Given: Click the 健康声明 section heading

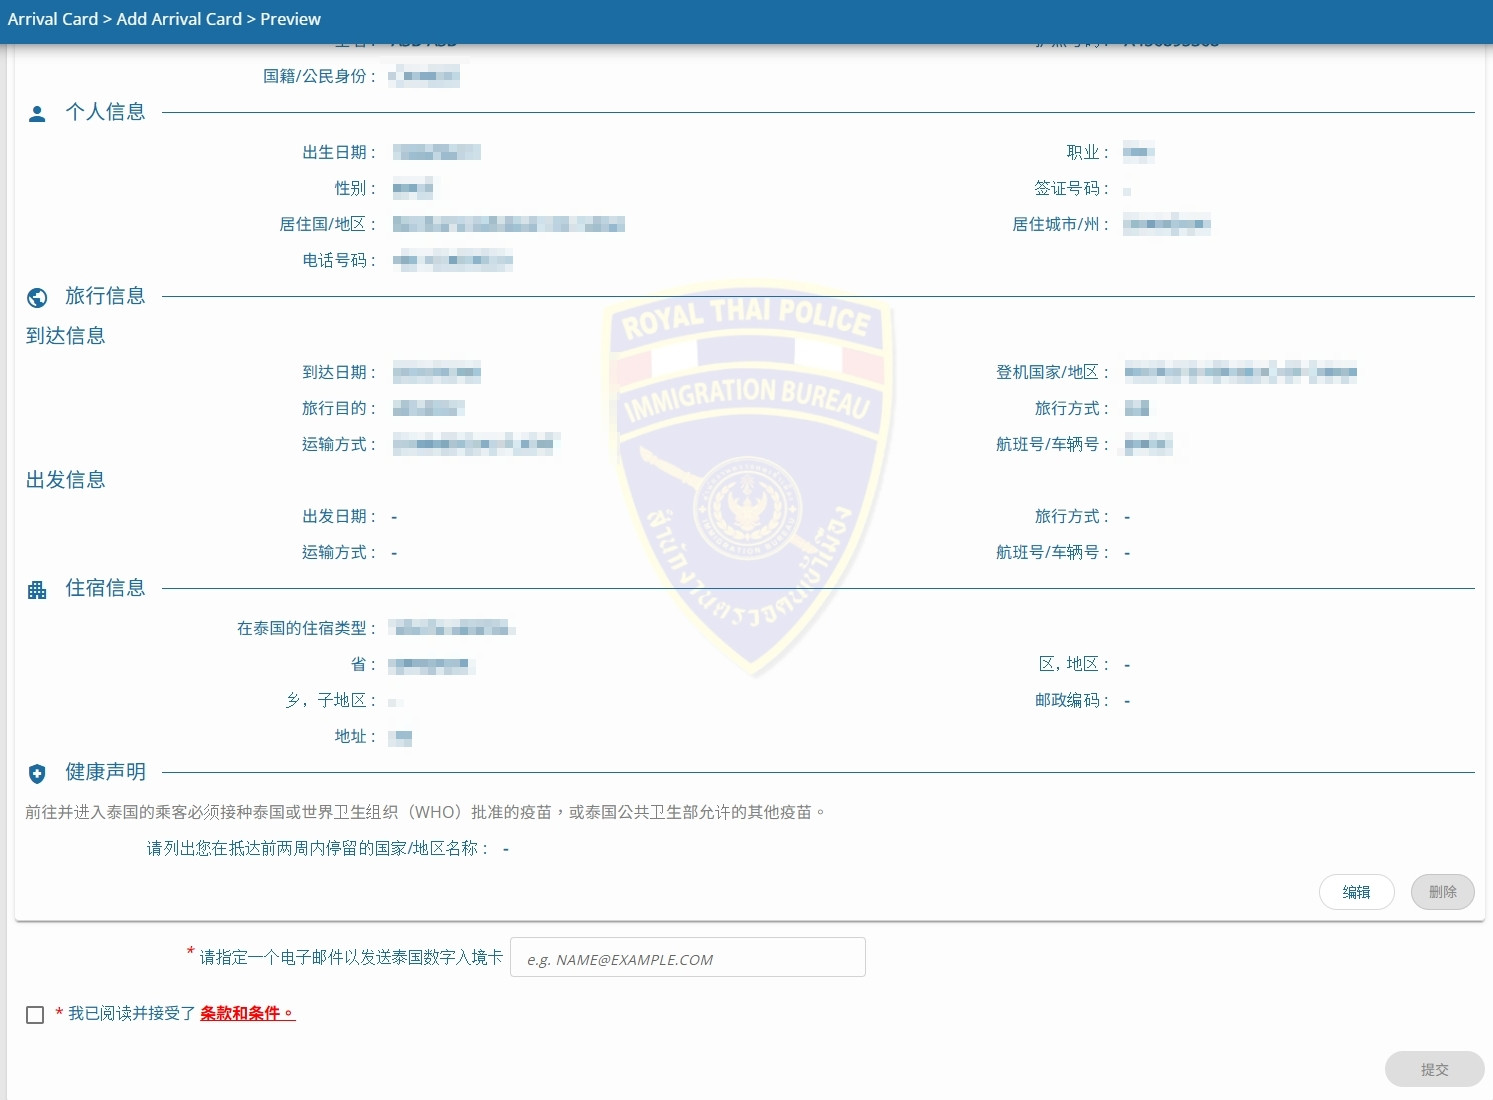Looking at the screenshot, I should pyautogui.click(x=105, y=772).
